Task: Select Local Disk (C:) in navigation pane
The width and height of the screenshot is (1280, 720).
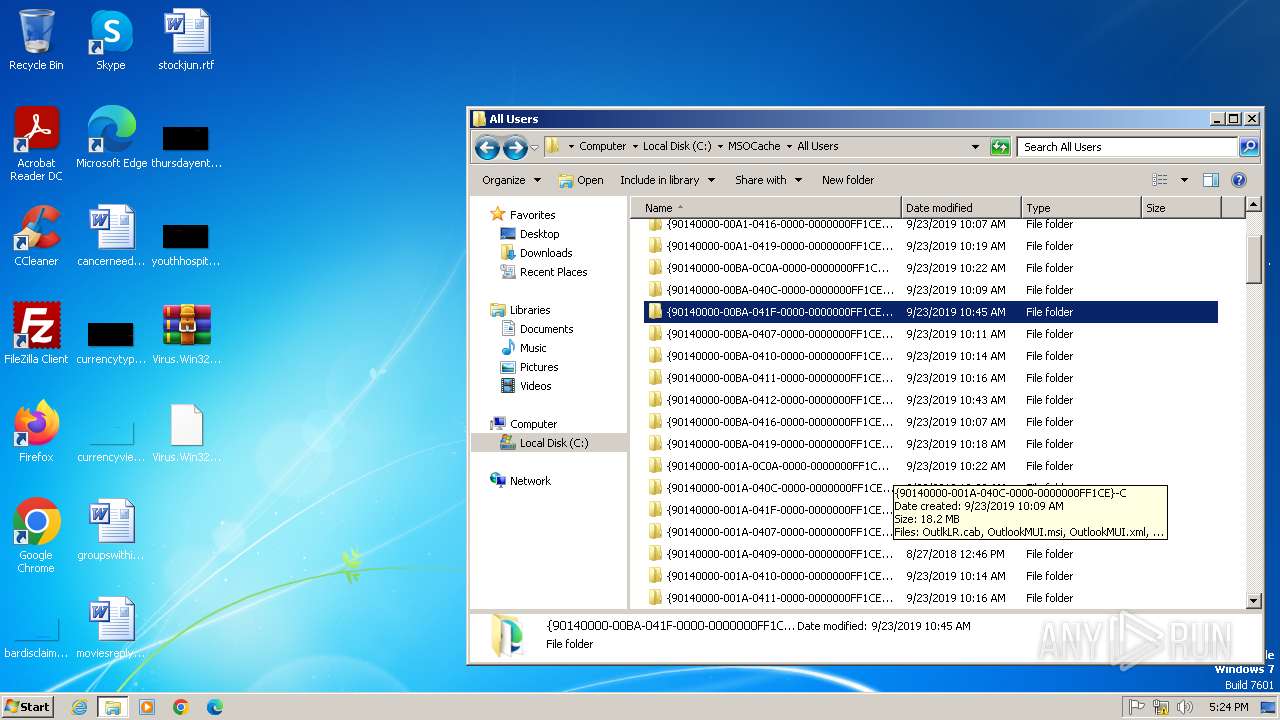Action: coord(553,443)
